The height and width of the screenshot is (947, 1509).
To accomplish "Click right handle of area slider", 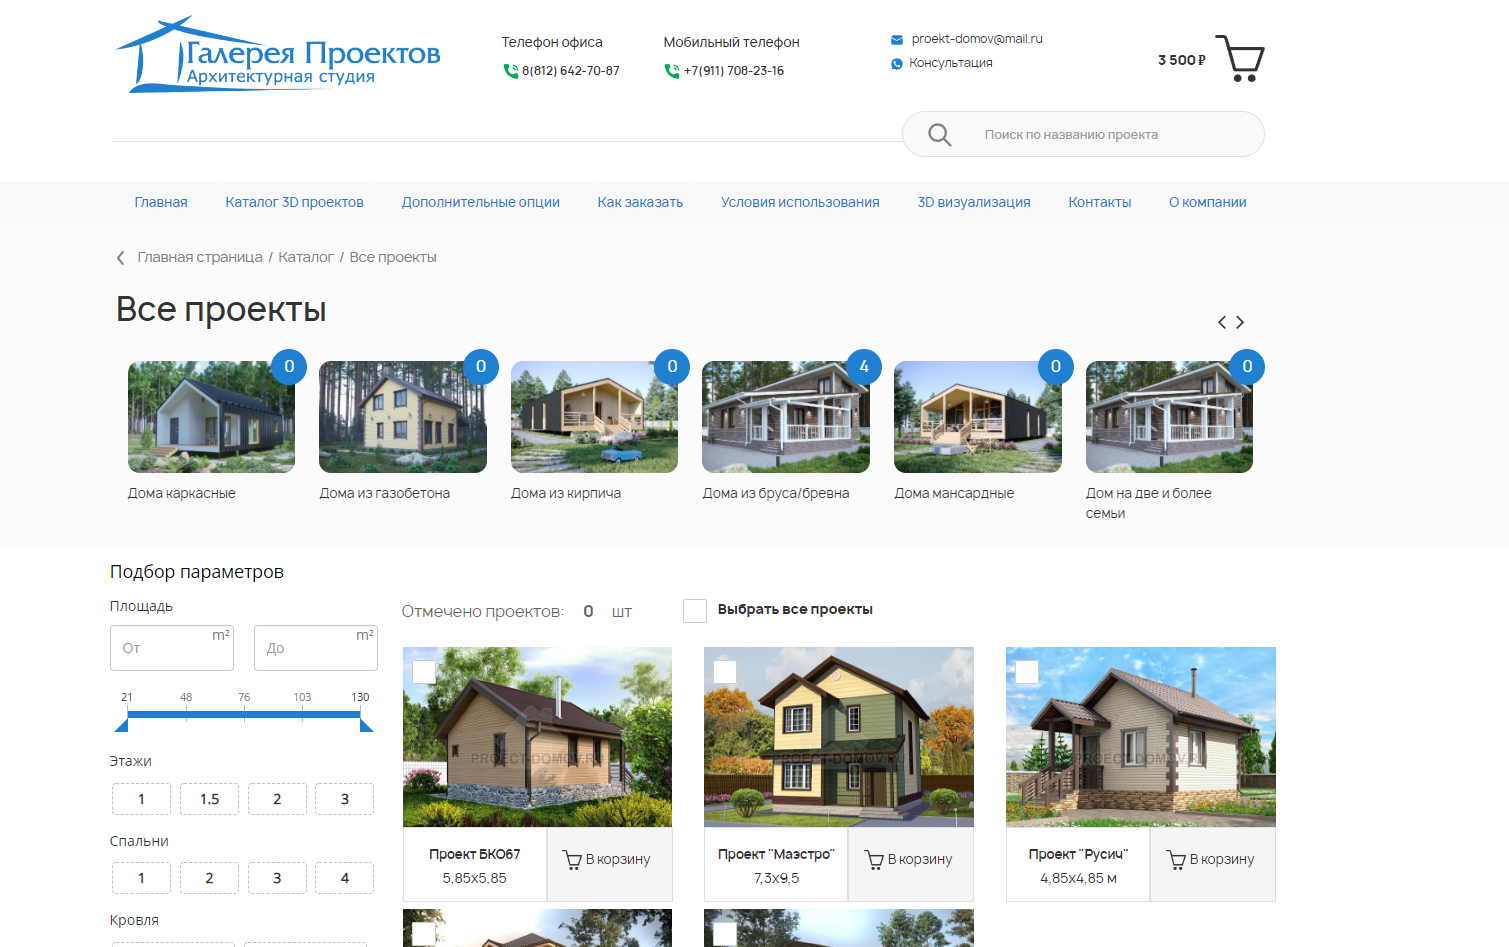I will point(366,724).
